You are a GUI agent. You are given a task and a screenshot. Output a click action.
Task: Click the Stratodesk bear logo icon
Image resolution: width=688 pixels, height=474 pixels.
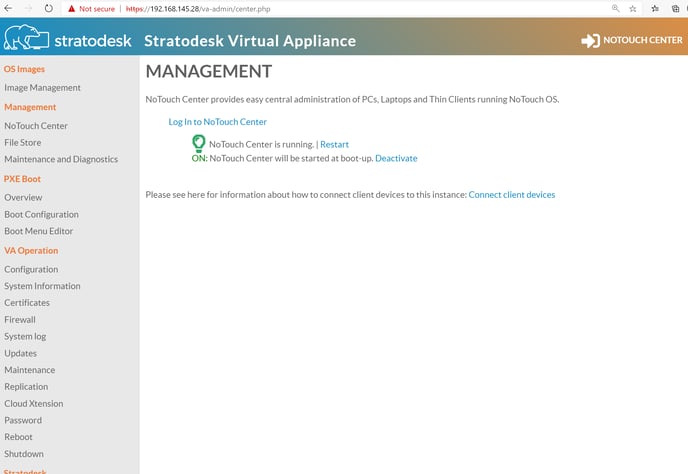pos(26,37)
